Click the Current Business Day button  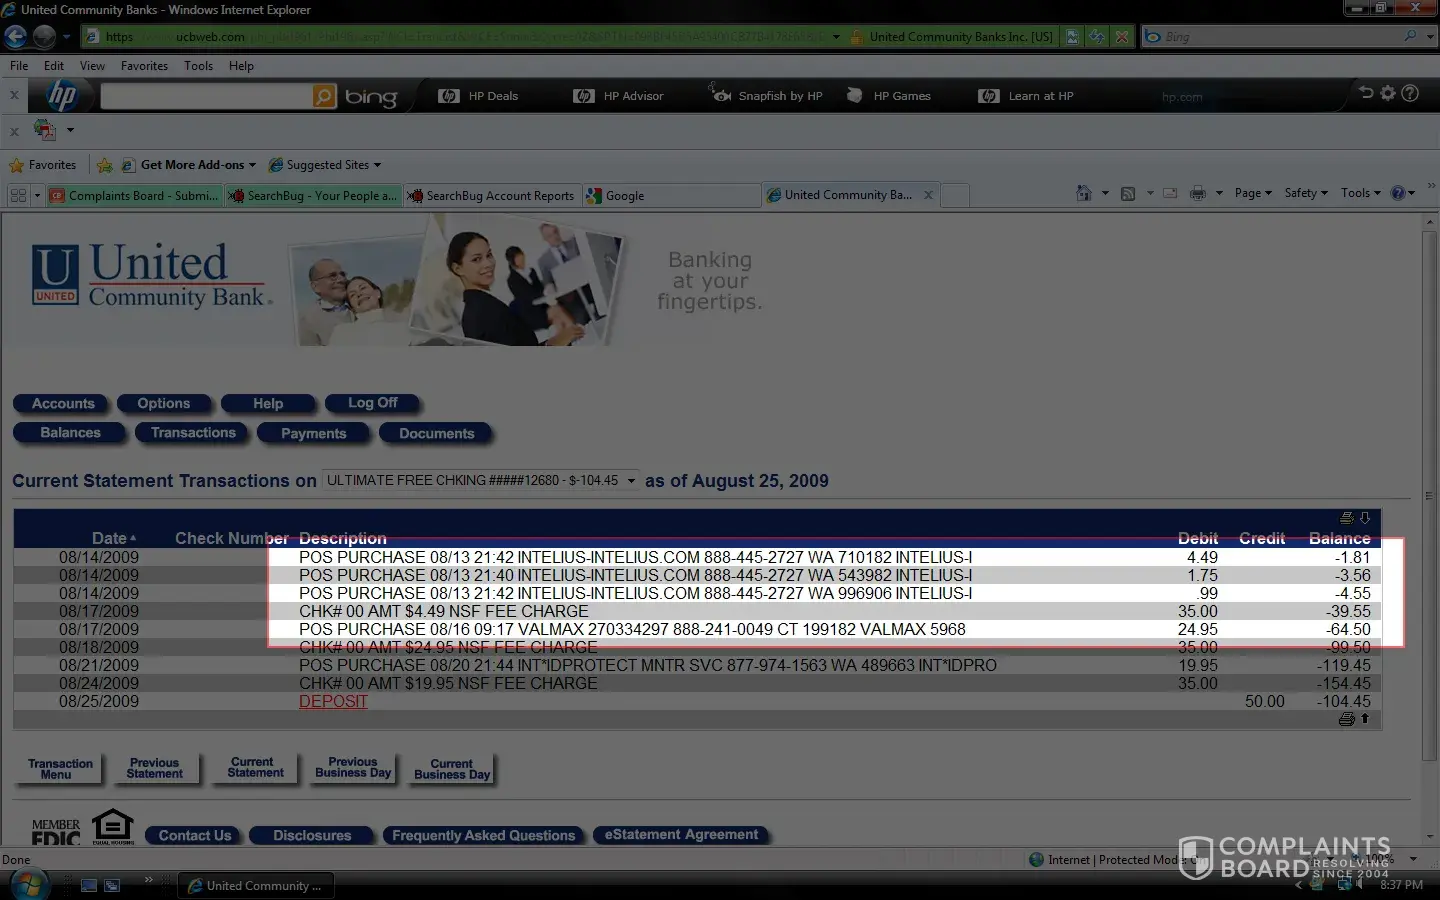click(452, 769)
